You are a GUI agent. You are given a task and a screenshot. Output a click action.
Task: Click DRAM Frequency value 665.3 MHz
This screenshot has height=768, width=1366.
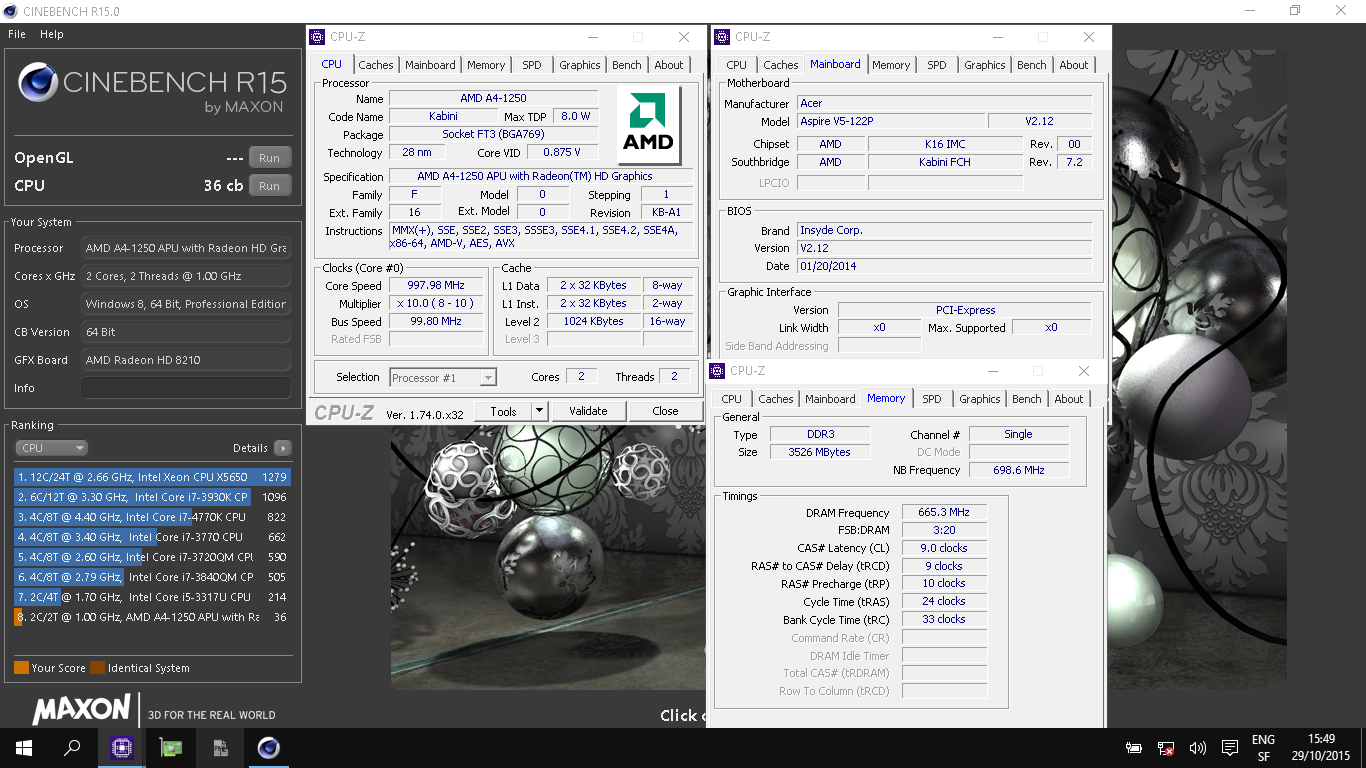pos(944,513)
